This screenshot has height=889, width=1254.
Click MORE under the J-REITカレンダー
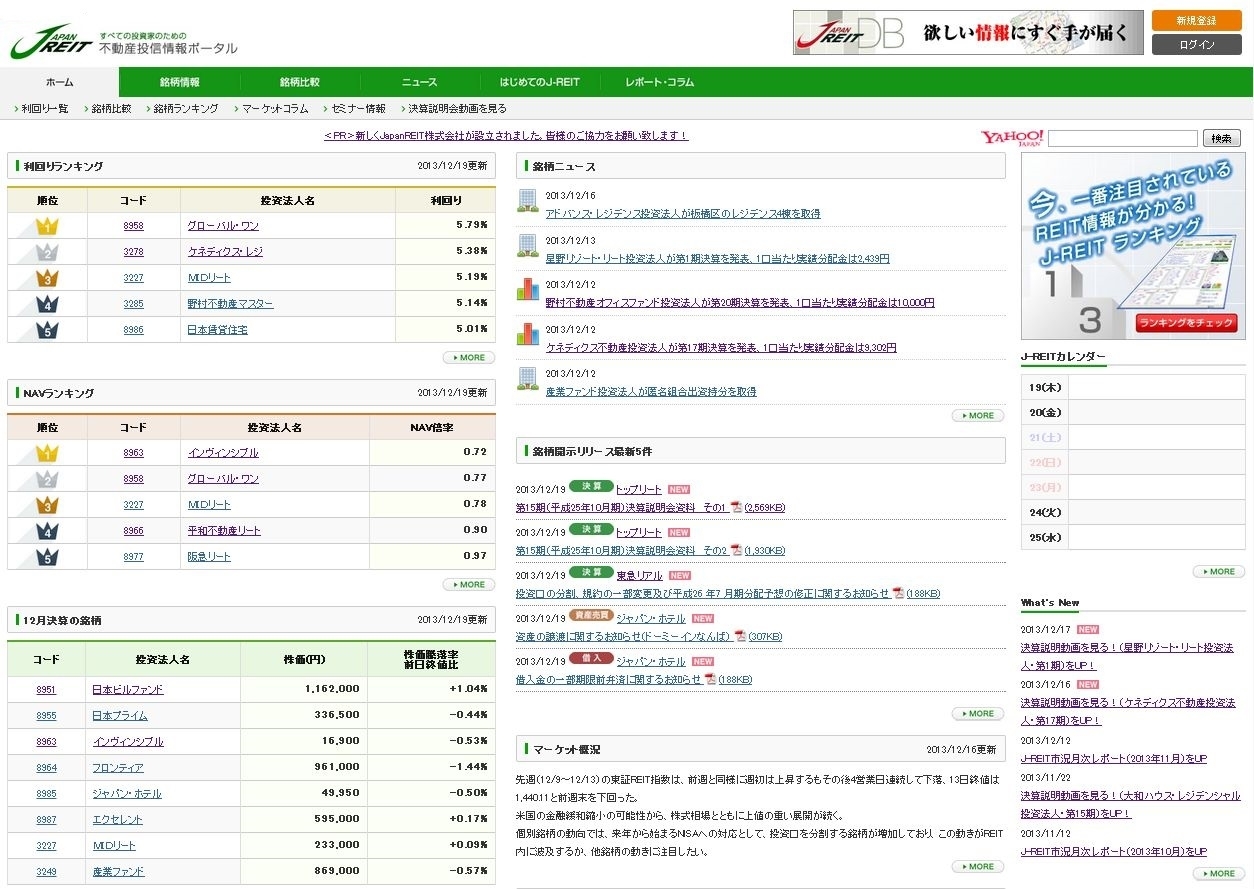pos(1219,571)
